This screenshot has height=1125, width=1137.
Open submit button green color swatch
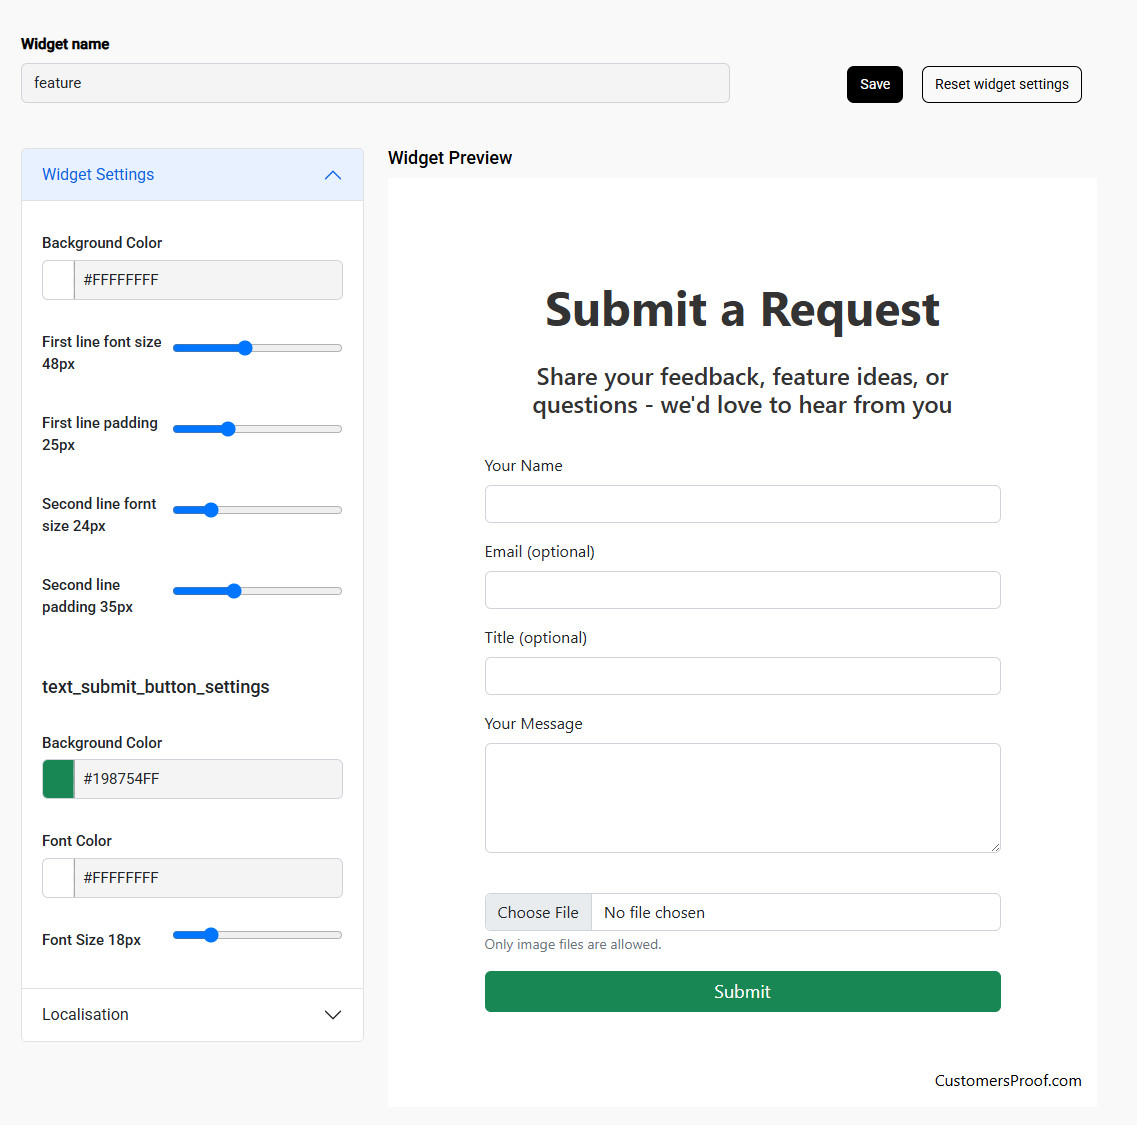pyautogui.click(x=58, y=779)
